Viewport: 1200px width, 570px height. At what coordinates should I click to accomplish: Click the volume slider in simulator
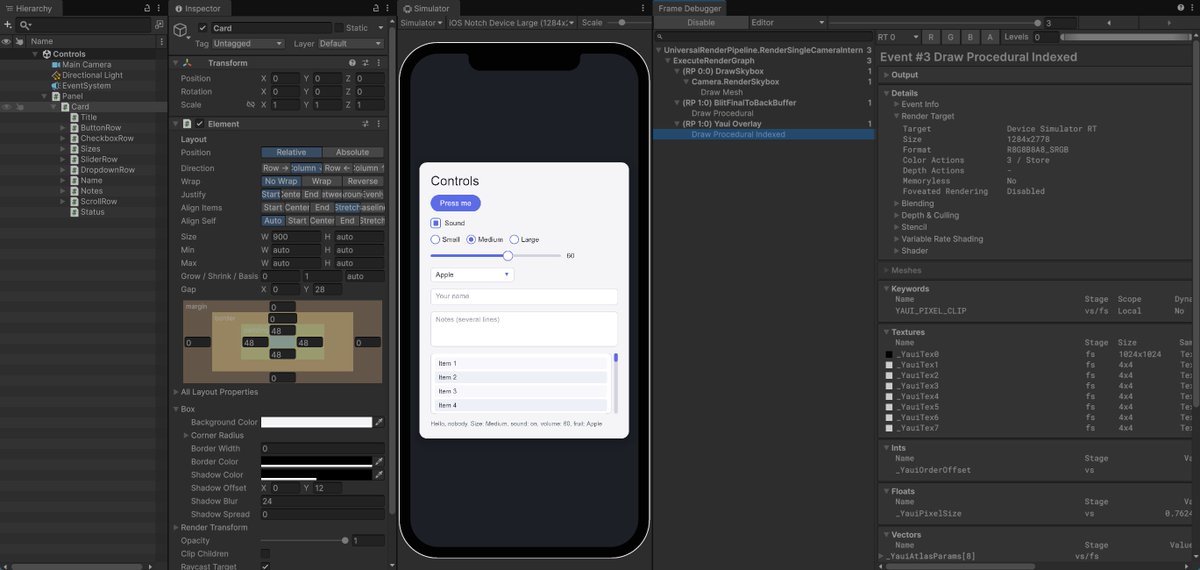495,256
